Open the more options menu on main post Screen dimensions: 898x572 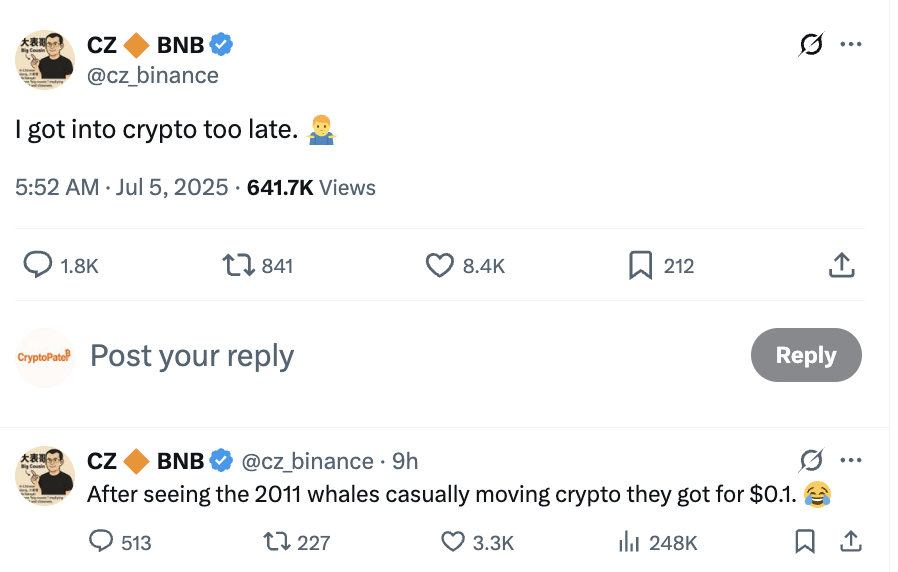850,44
